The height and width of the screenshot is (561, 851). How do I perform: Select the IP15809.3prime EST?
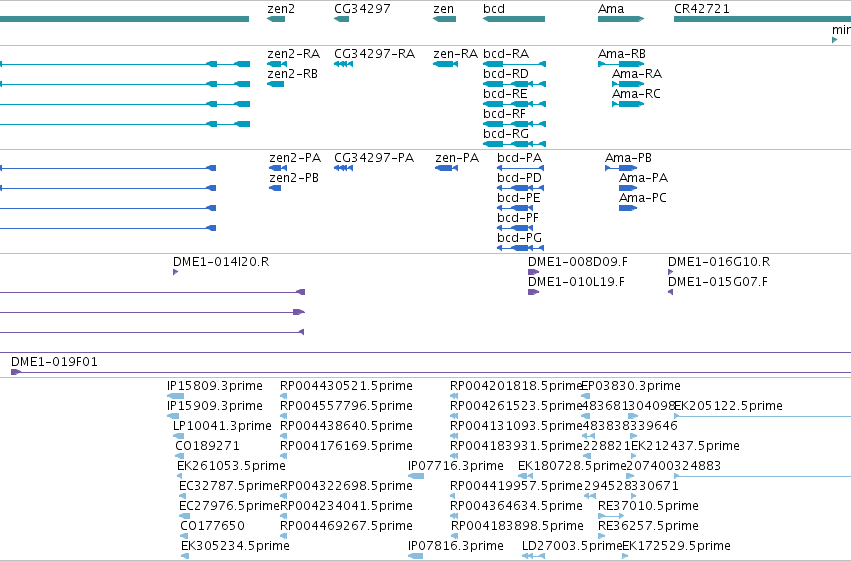pos(176,396)
